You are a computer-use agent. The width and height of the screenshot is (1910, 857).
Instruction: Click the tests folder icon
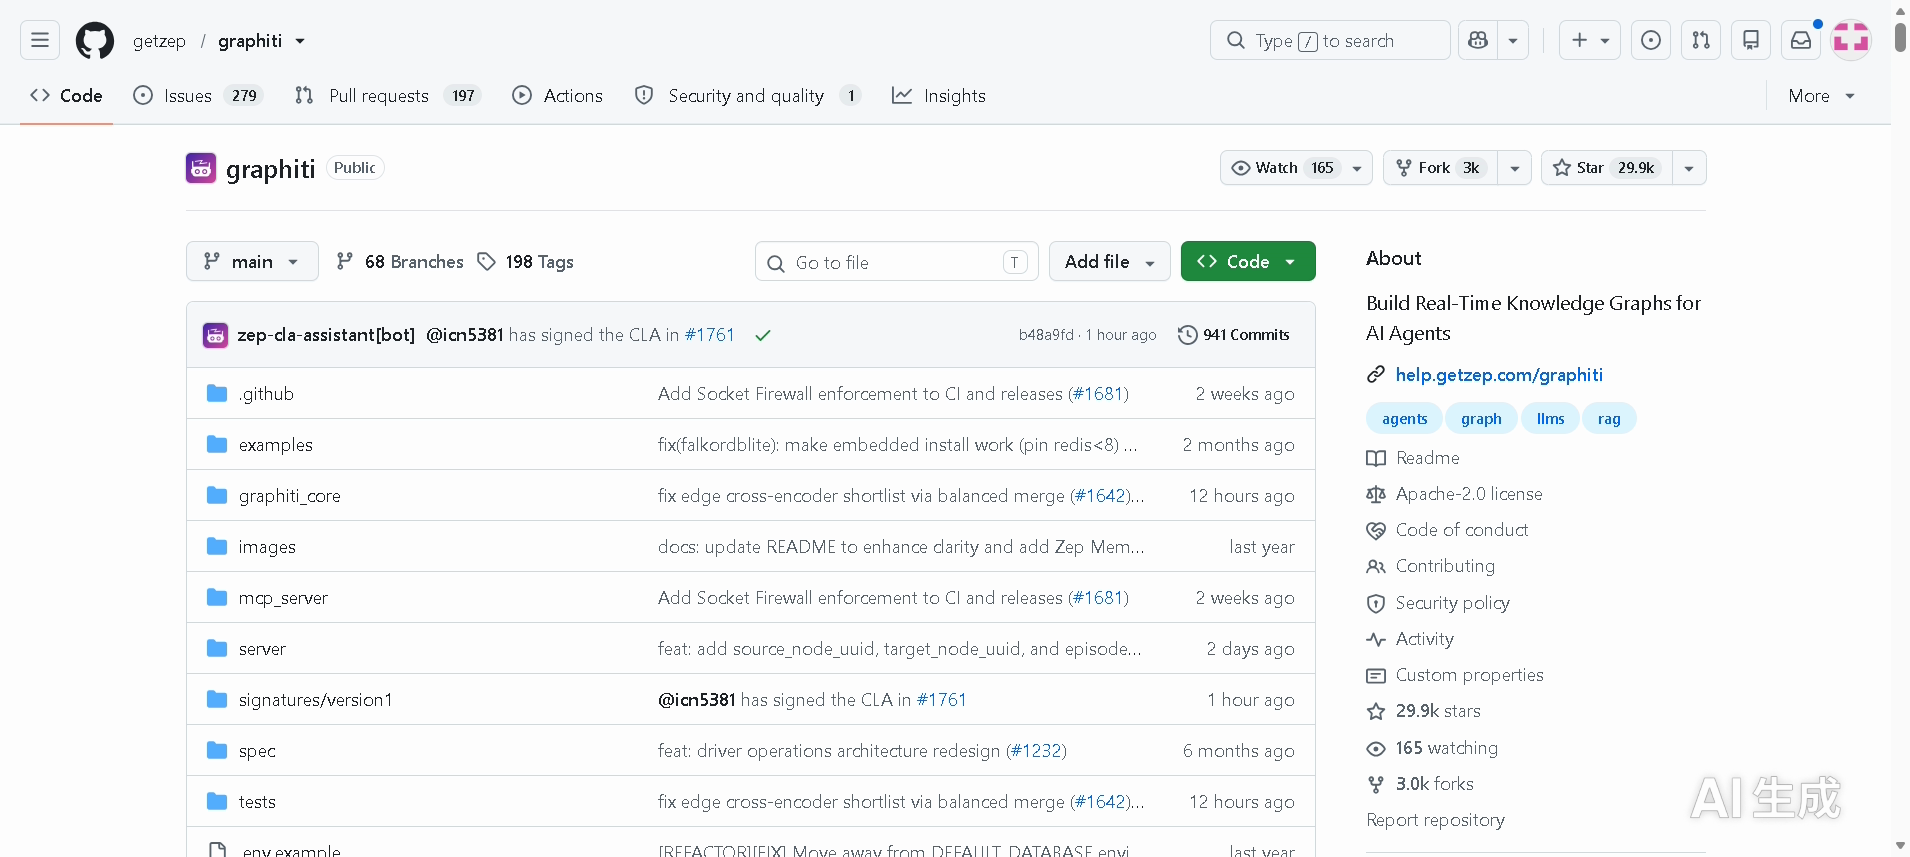[x=217, y=801]
